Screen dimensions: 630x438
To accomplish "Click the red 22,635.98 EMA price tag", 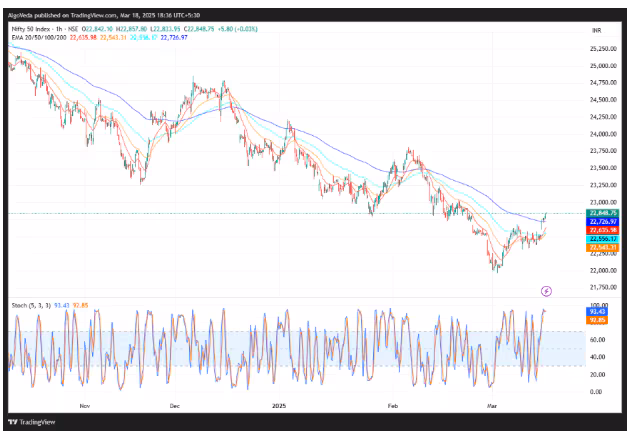I will click(602, 230).
